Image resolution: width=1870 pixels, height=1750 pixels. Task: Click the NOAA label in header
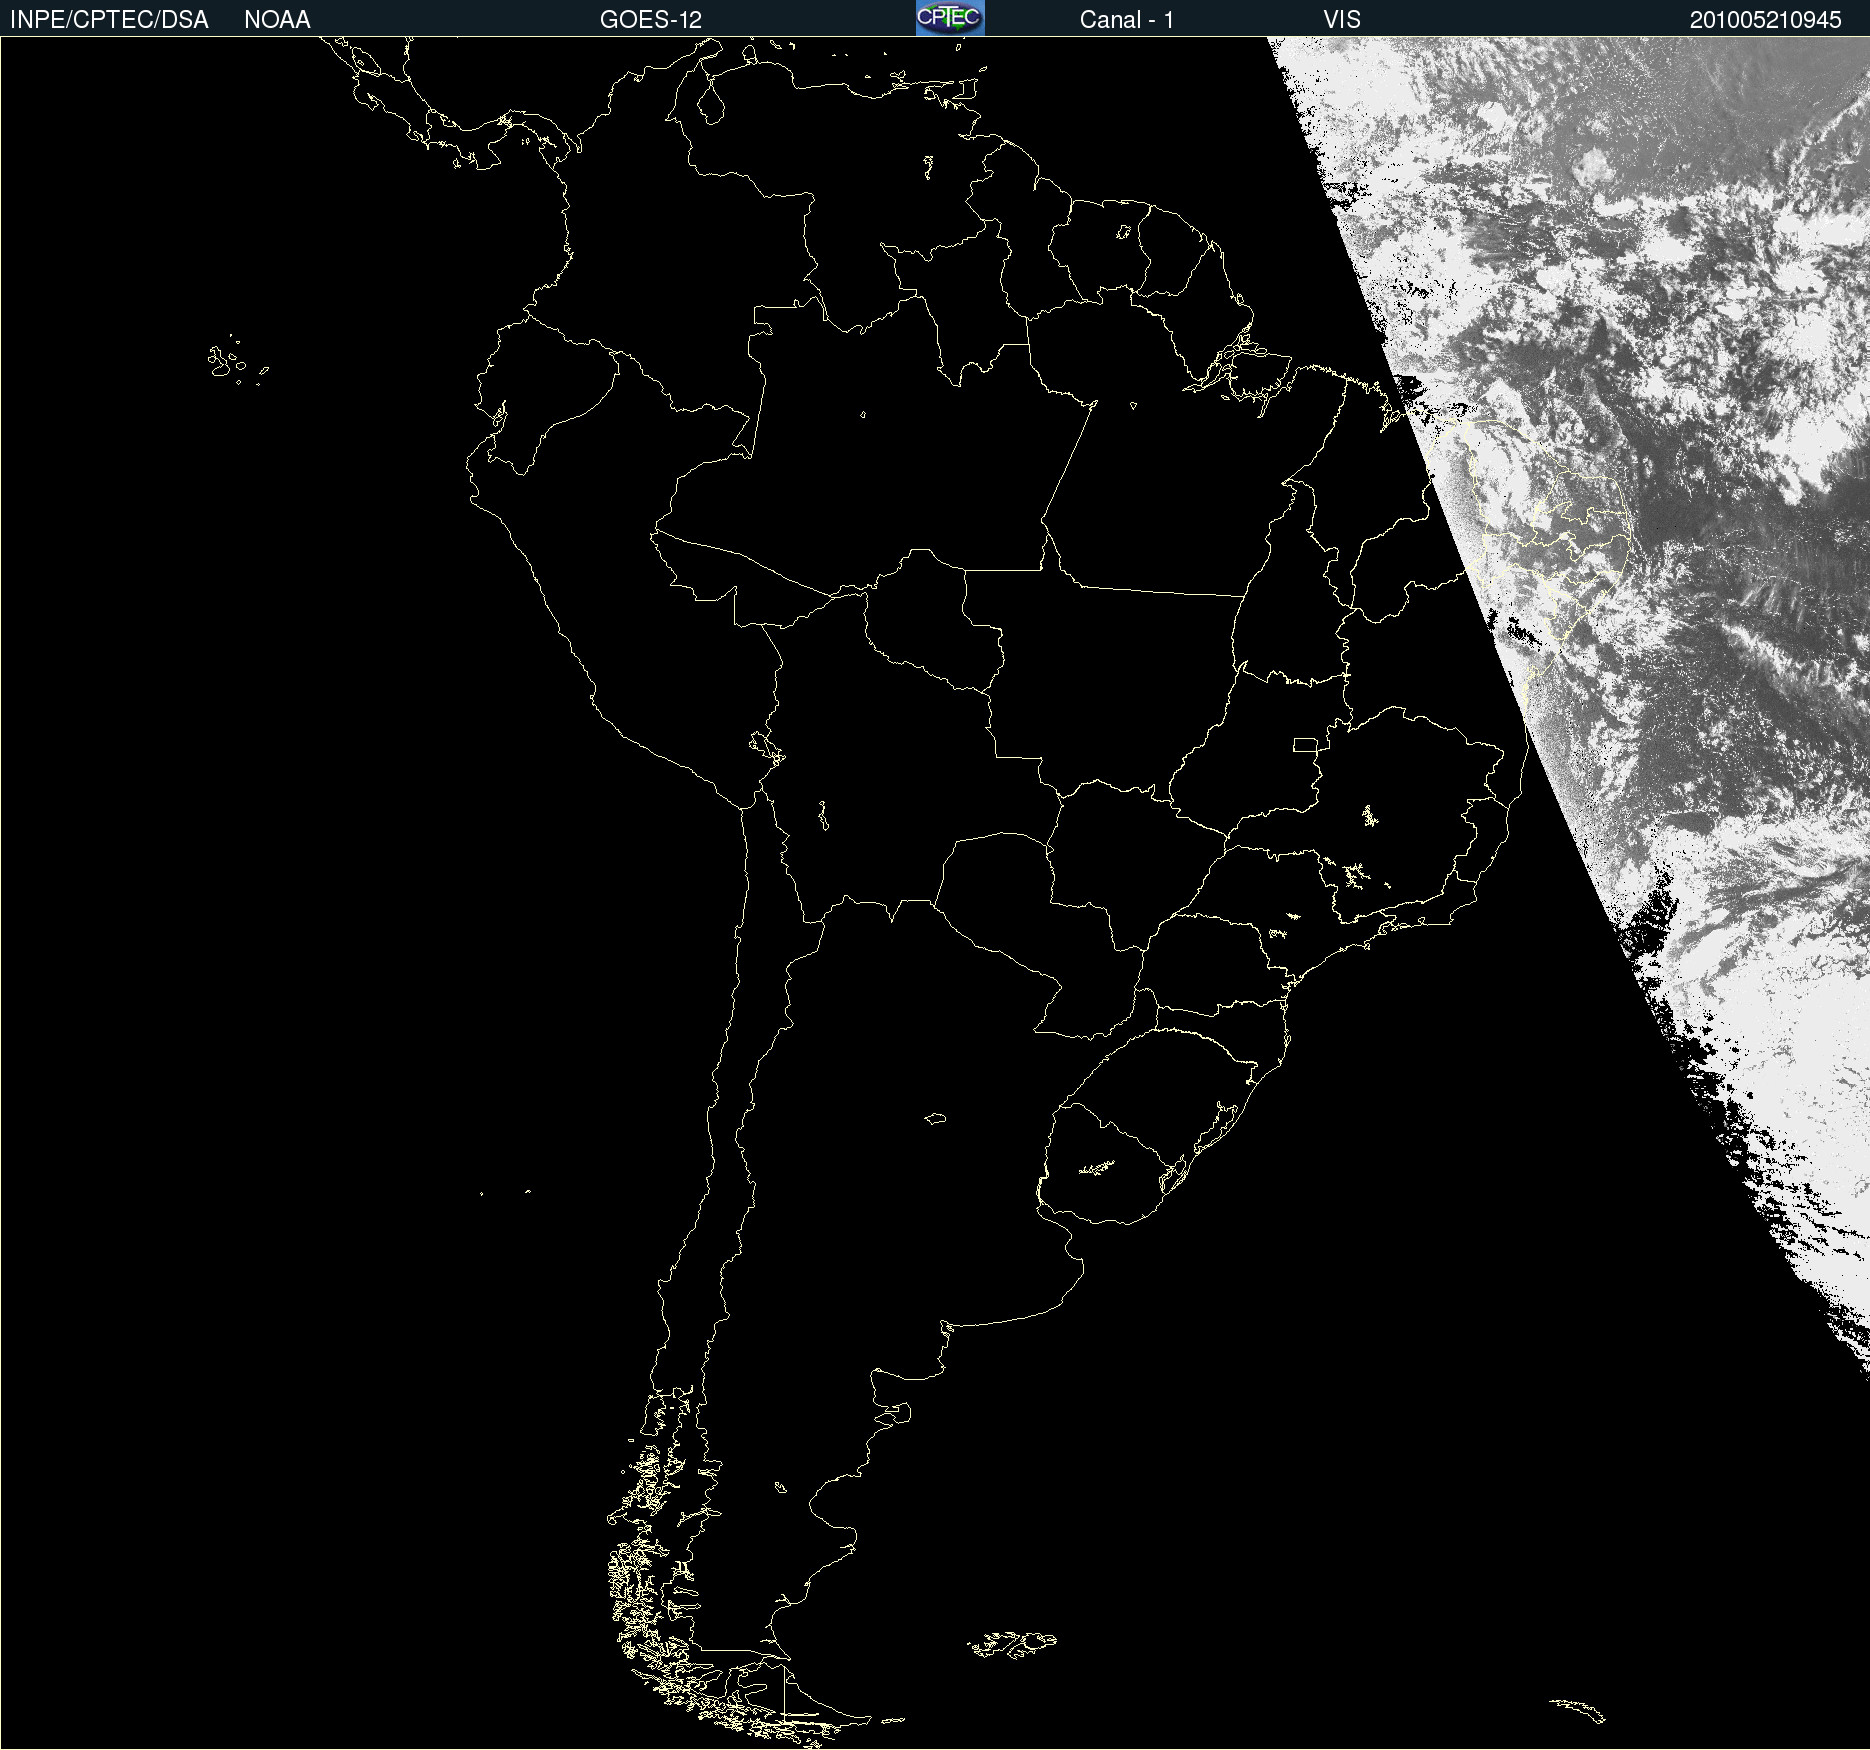click(x=277, y=20)
